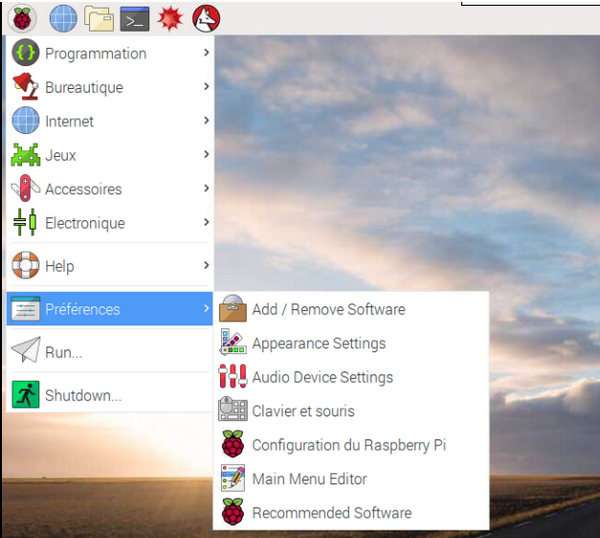The height and width of the screenshot is (538, 600).
Task: Open Clavier et souris settings
Action: point(351,410)
